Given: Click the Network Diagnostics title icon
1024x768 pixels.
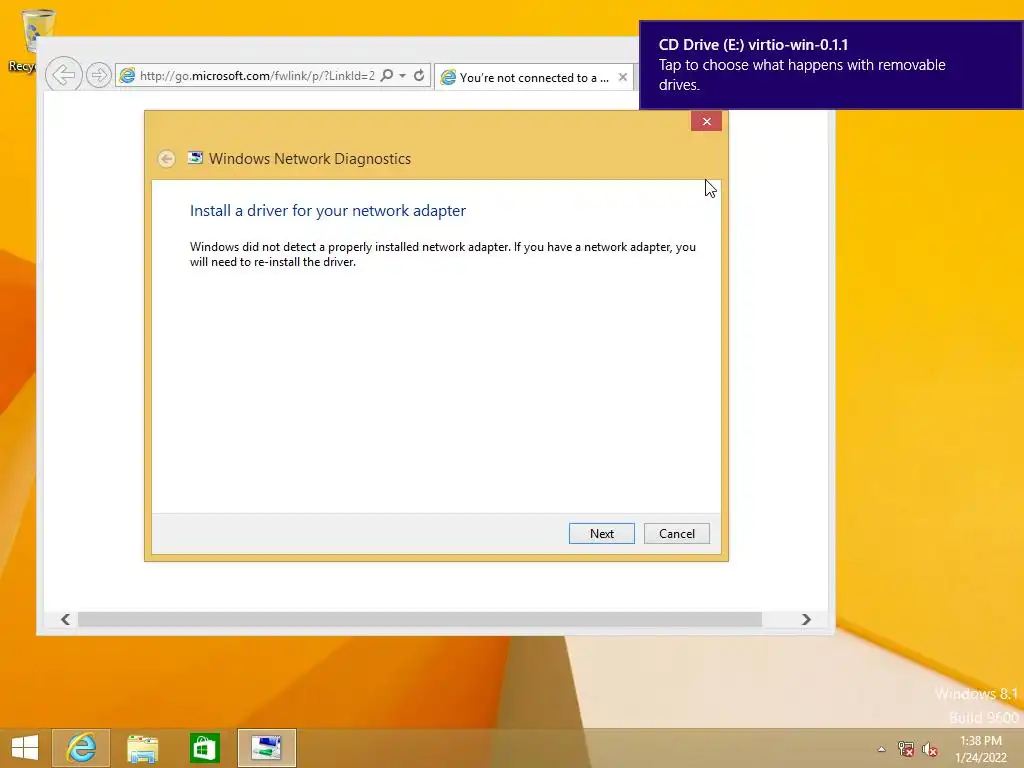Looking at the screenshot, I should pyautogui.click(x=195, y=158).
